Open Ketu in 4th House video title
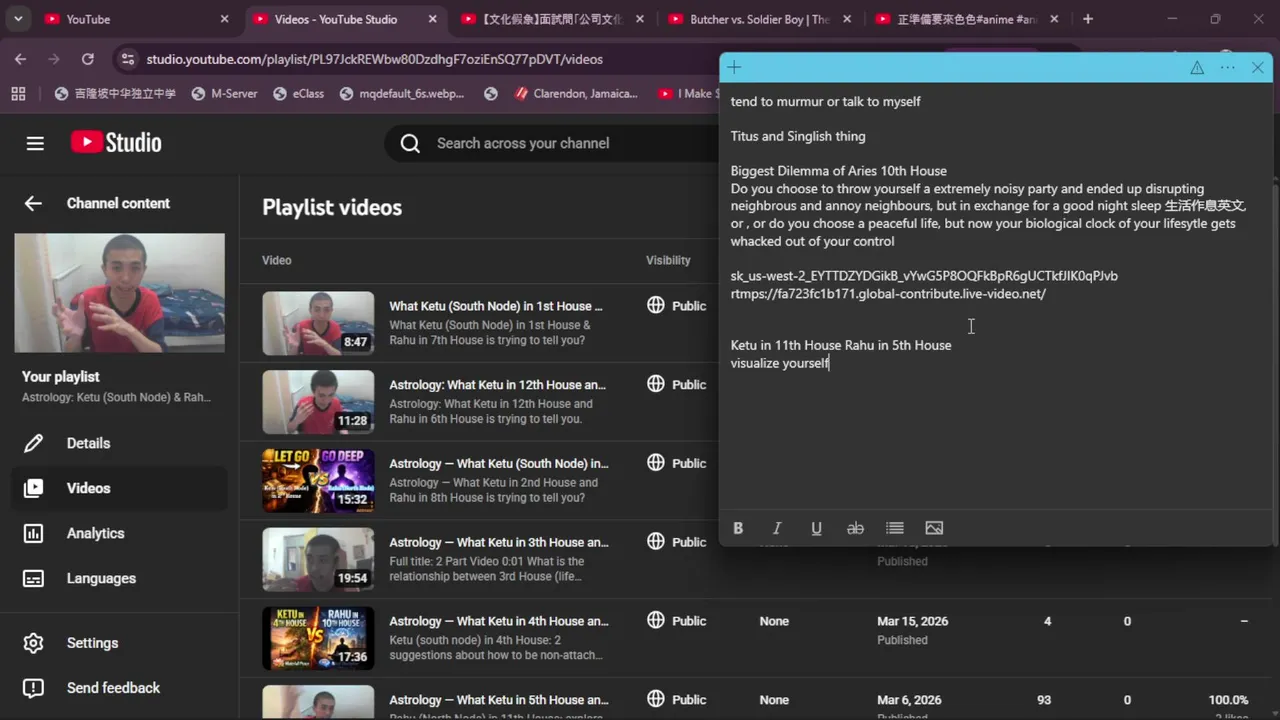This screenshot has height=720, width=1280. pyautogui.click(x=499, y=621)
